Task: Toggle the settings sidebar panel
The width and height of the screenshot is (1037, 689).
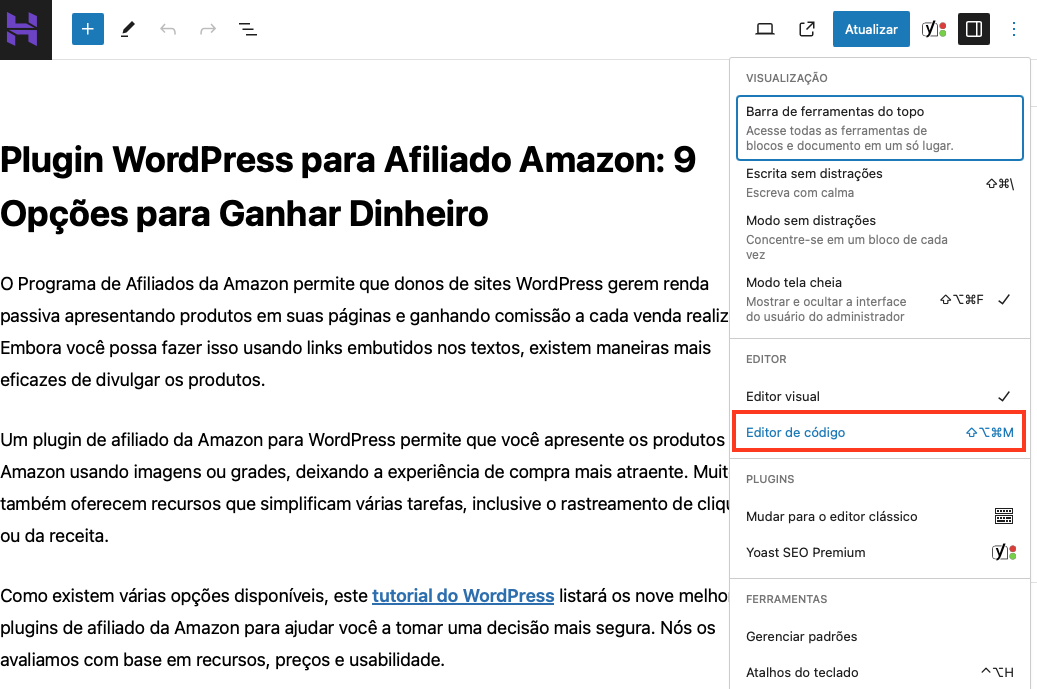Action: point(973,29)
